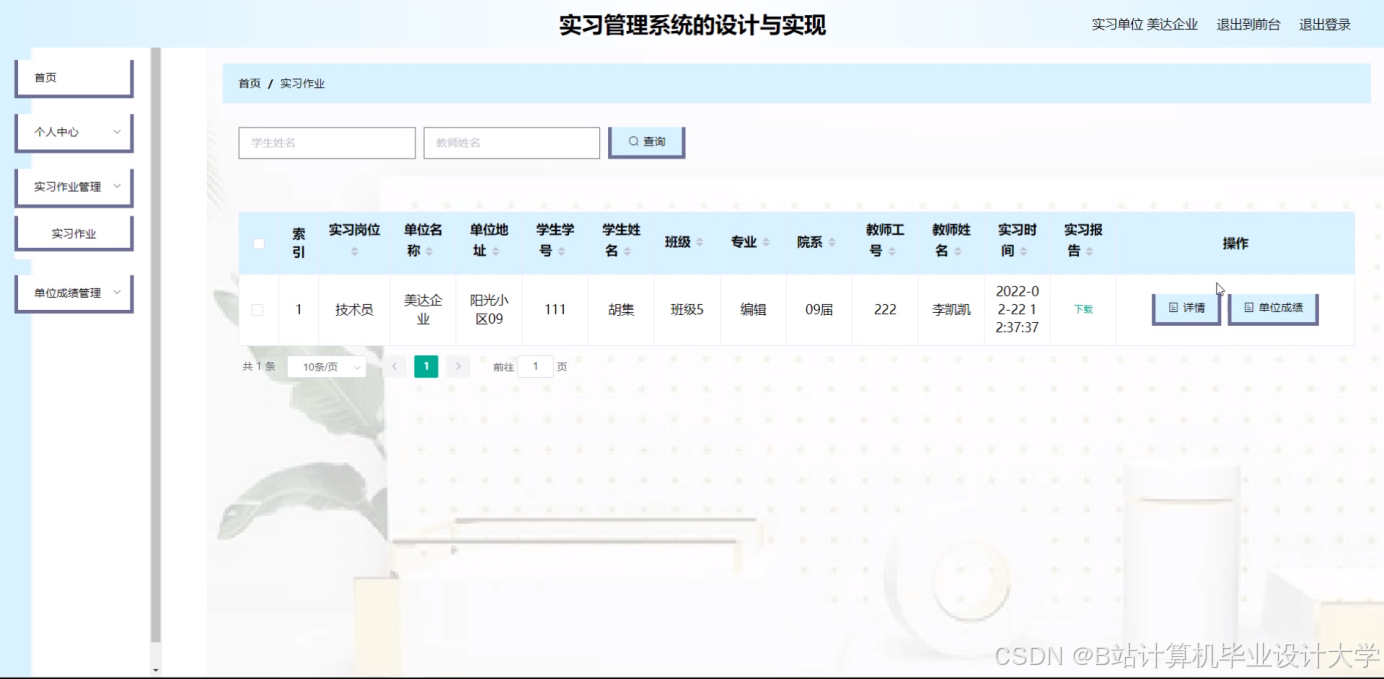Click 阳光小区09 cell
This screenshot has width=1384, height=679.
489,310
